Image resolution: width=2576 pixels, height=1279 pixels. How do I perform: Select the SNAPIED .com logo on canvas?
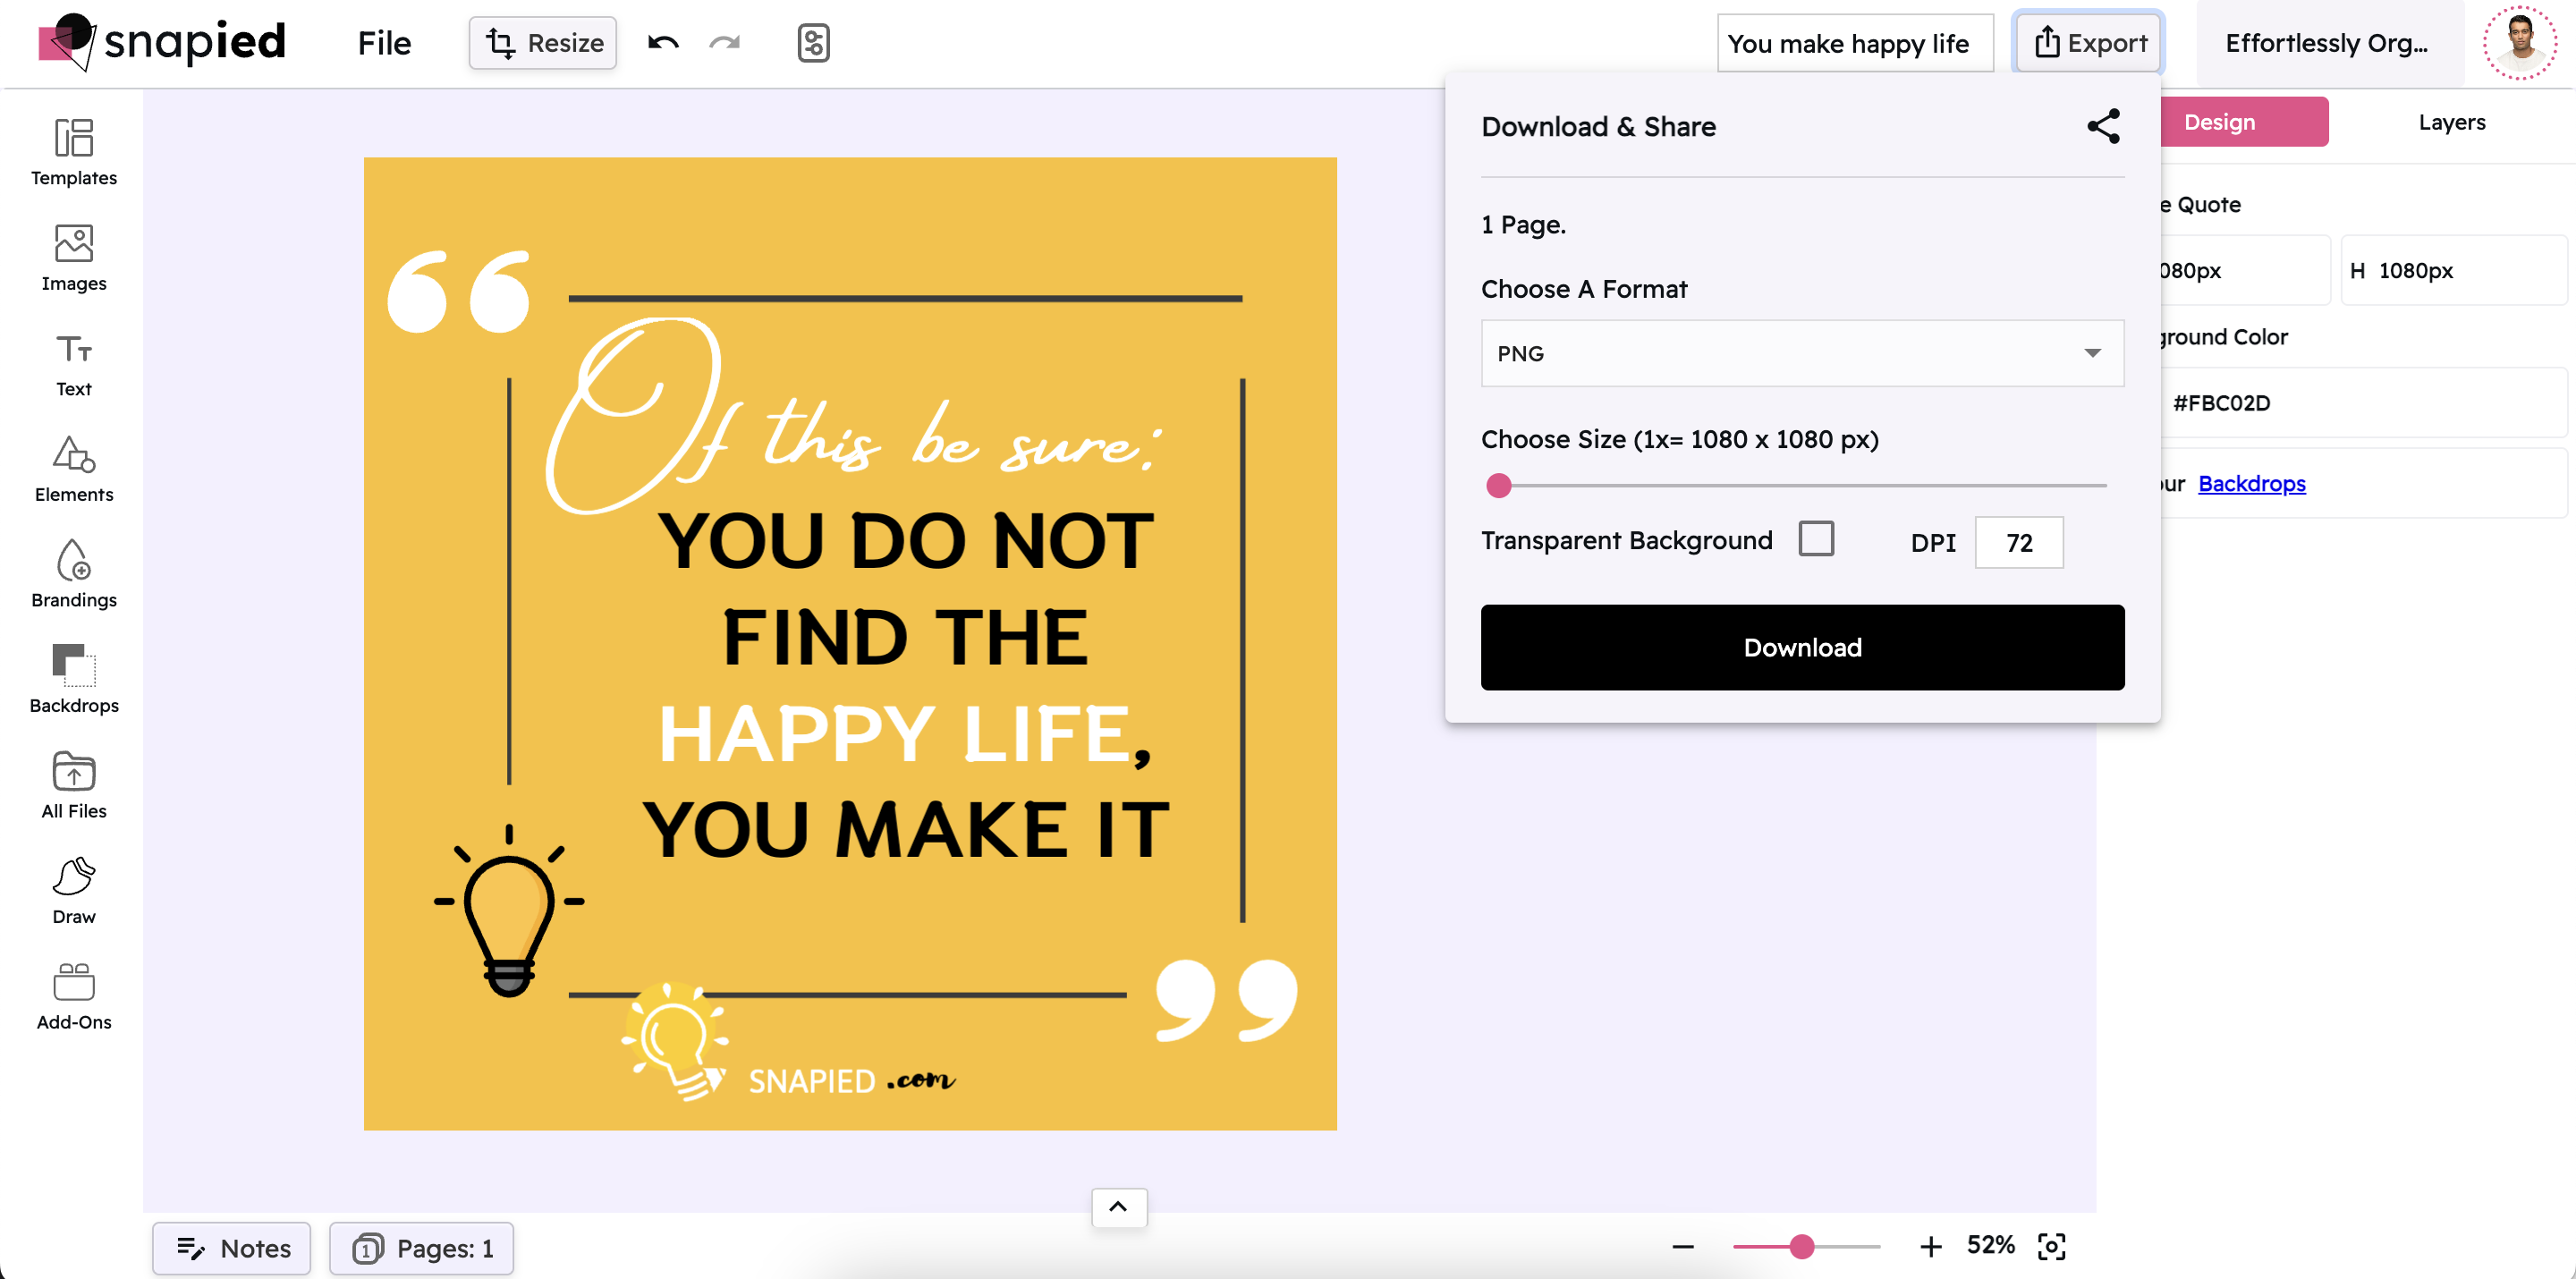coord(787,1043)
